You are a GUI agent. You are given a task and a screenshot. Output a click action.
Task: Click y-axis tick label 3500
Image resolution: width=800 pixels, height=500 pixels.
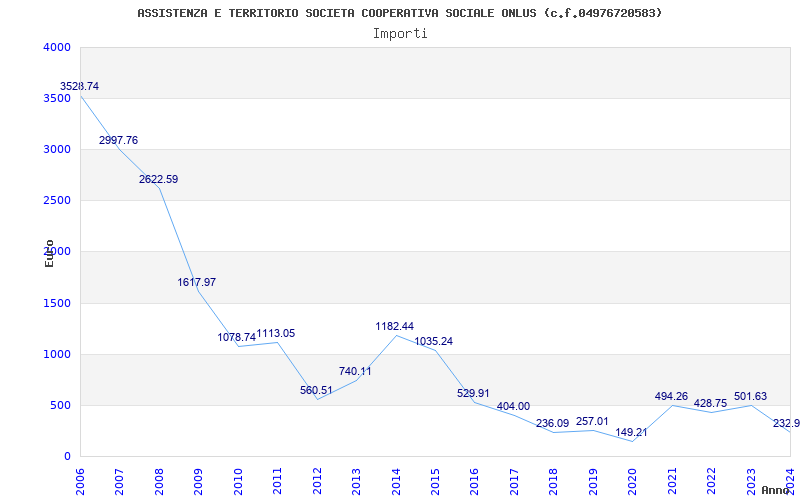tap(57, 98)
